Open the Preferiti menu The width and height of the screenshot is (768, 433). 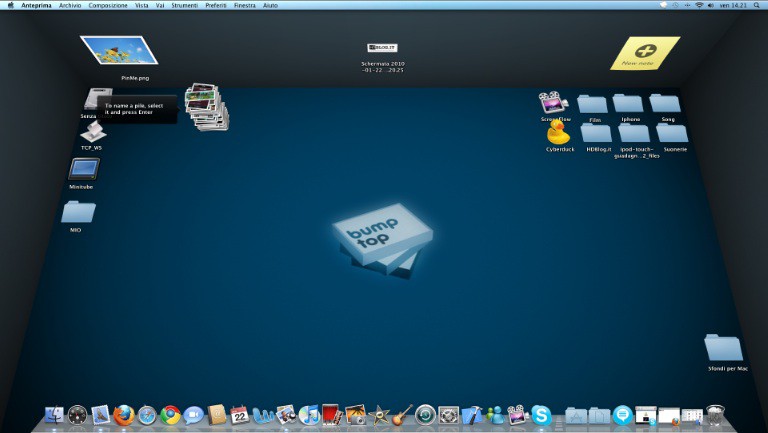tap(216, 5)
